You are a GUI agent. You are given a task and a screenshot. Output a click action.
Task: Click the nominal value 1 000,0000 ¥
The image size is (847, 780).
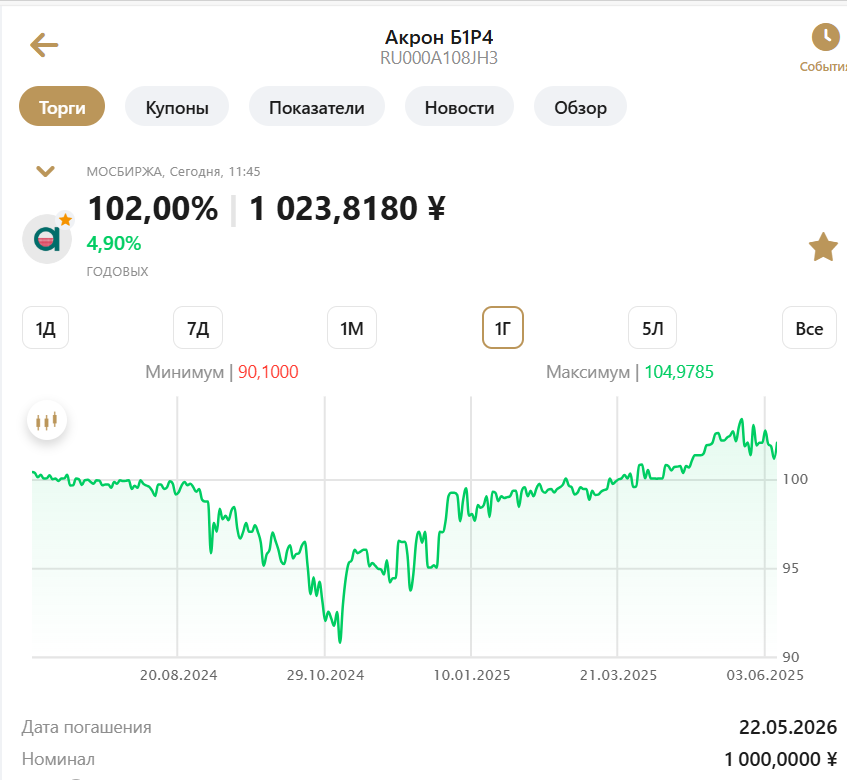click(x=781, y=759)
